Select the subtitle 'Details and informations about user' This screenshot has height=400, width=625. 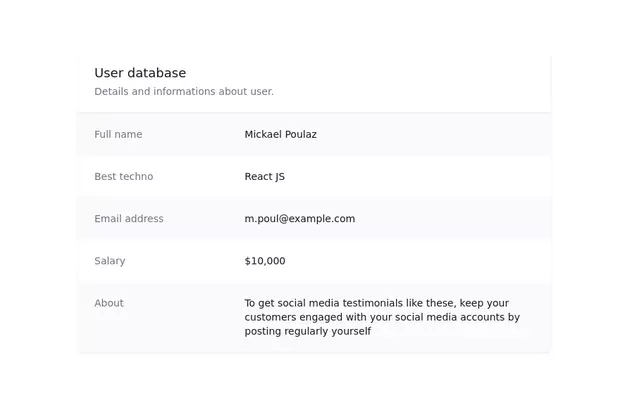(184, 92)
